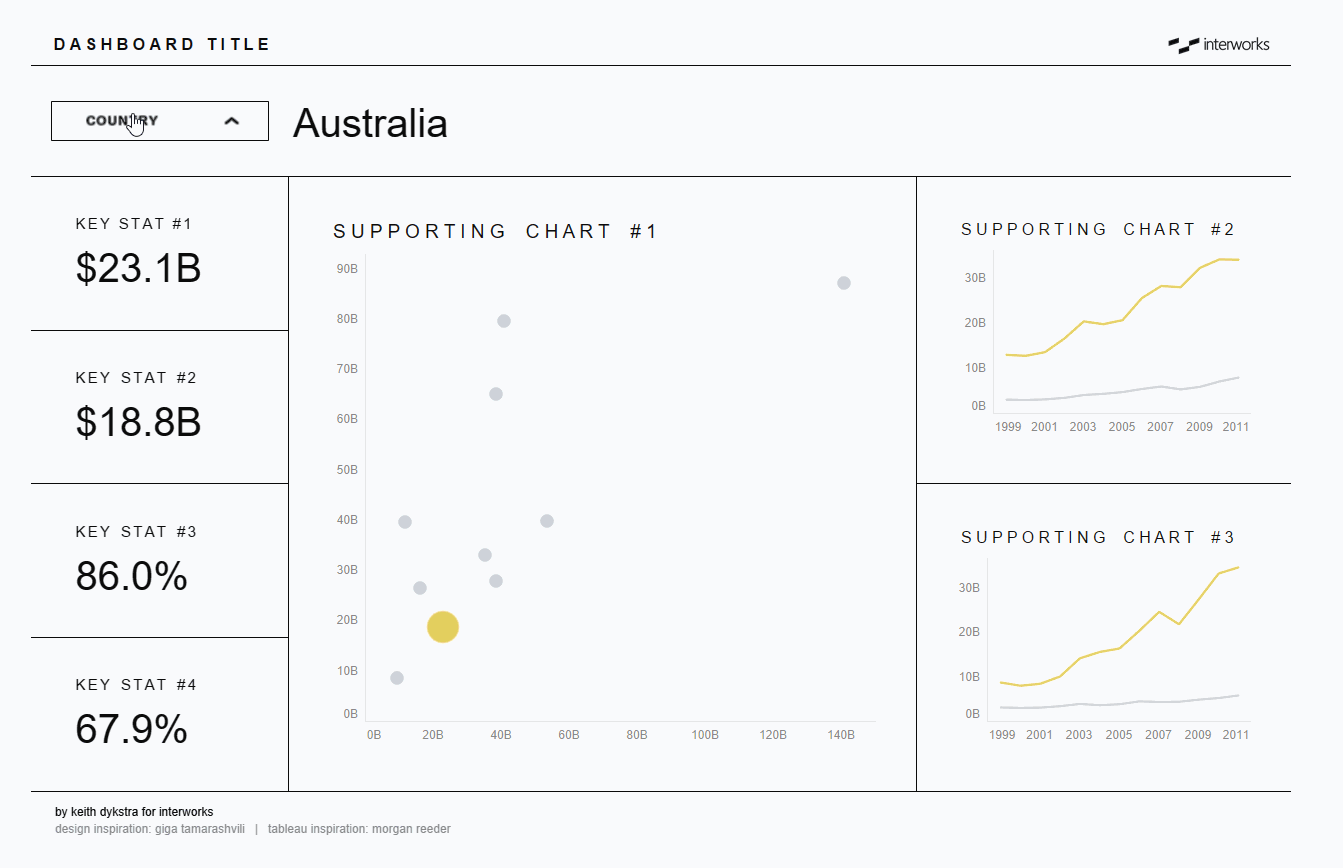Click the 'by keith dykstra for interworks' credit
The height and width of the screenshot is (868, 1343).
point(134,812)
